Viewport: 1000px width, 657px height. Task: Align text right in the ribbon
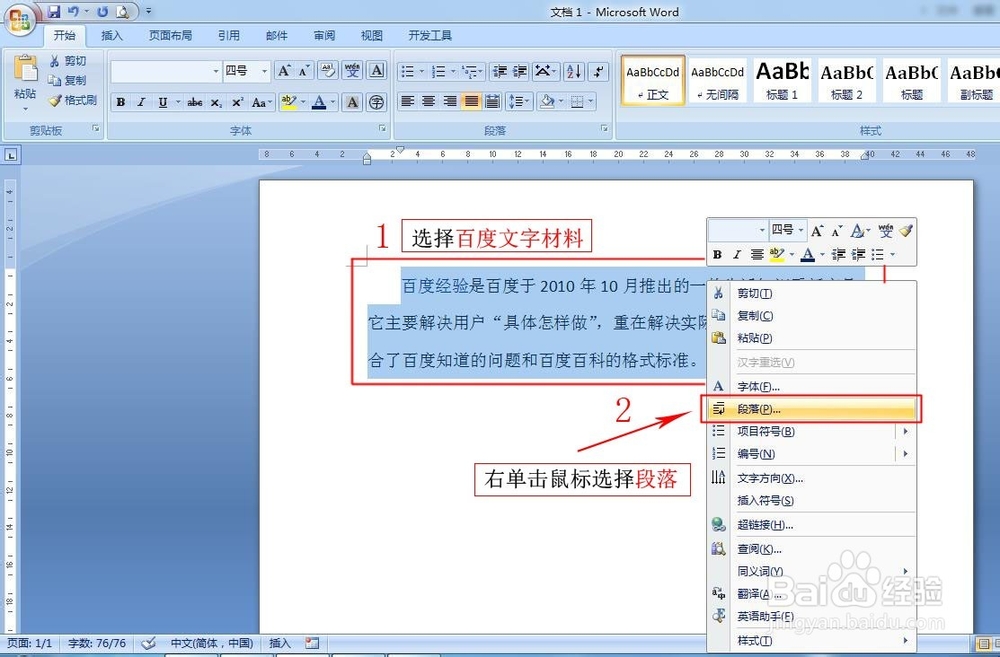tap(450, 102)
